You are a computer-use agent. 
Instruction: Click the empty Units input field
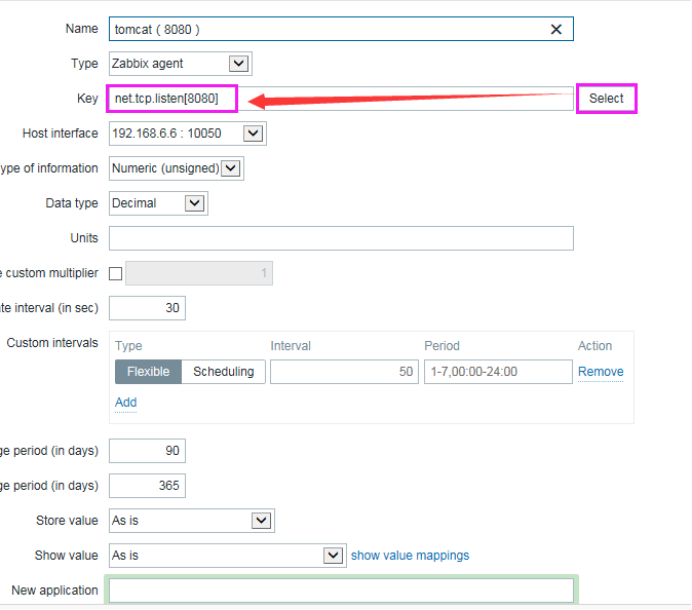coord(341,238)
